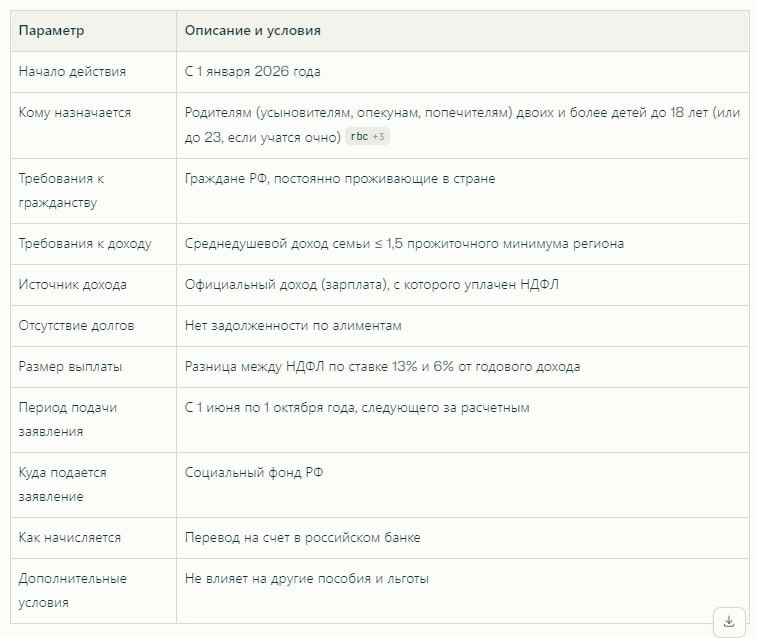
Task: Click the +3 additional sources indicator
Action: [x=380, y=137]
